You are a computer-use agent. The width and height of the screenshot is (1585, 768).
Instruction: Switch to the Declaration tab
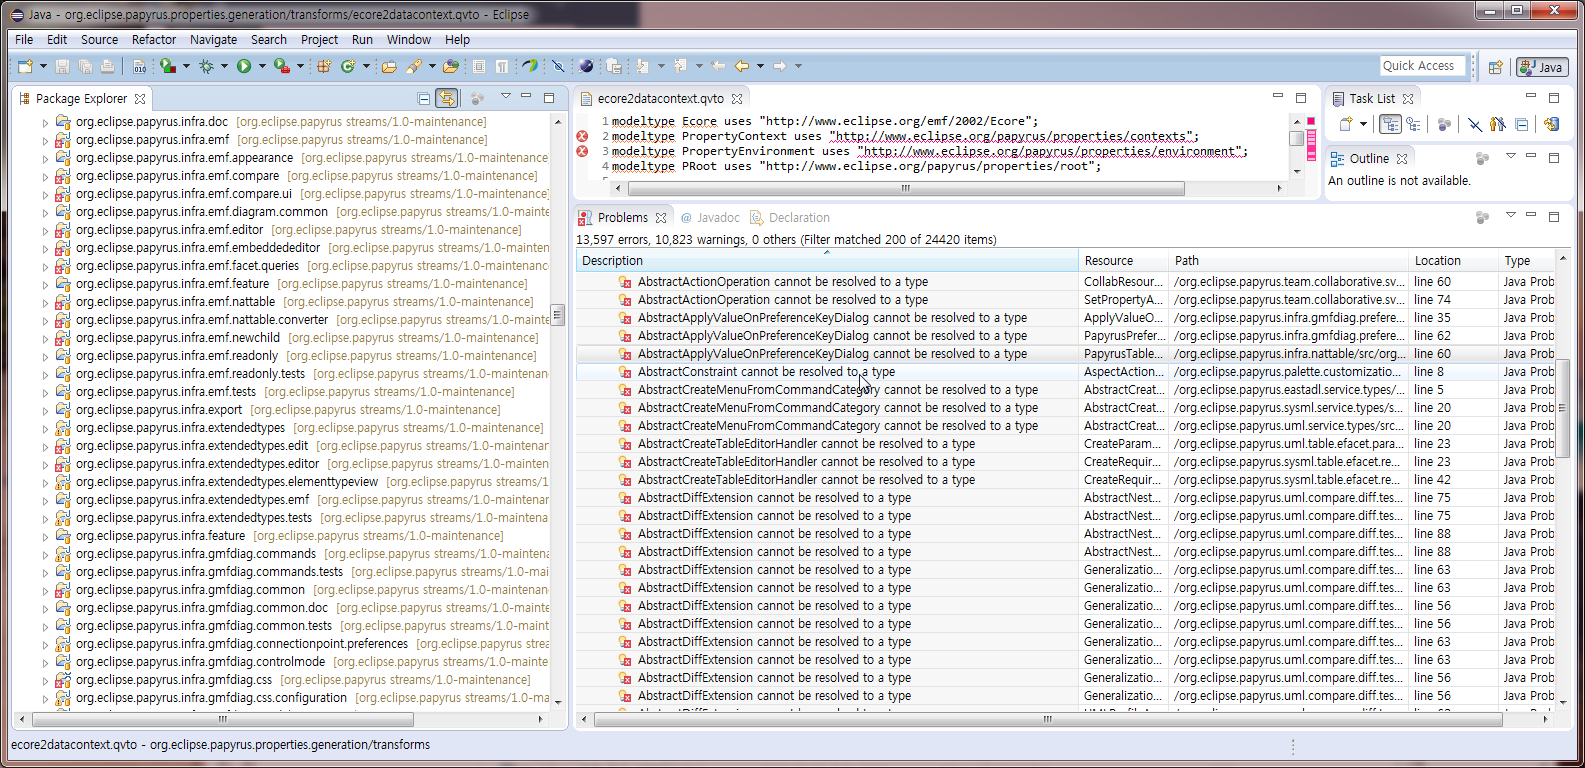pos(790,217)
